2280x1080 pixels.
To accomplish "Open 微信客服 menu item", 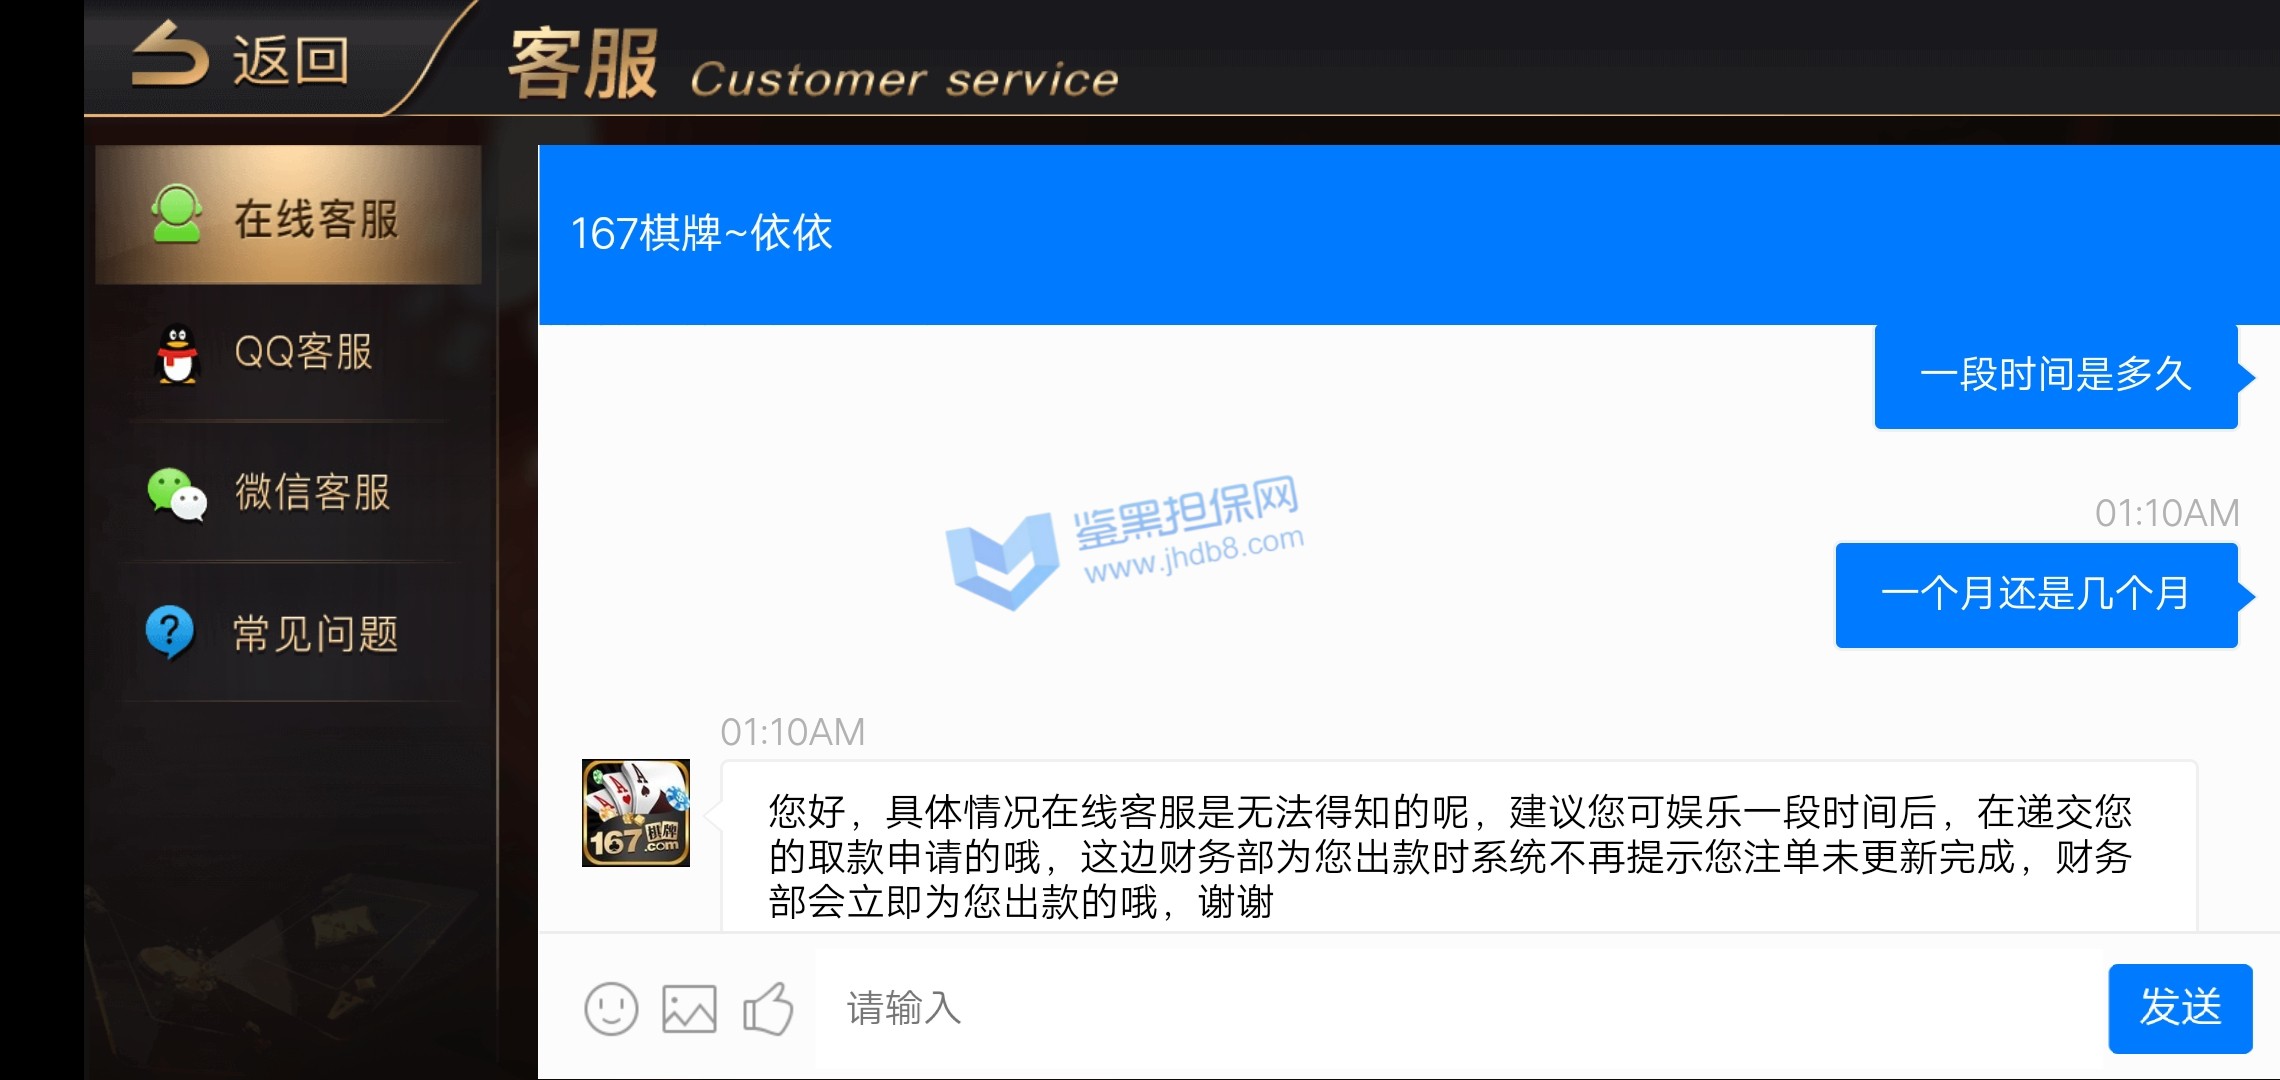I will 288,493.
